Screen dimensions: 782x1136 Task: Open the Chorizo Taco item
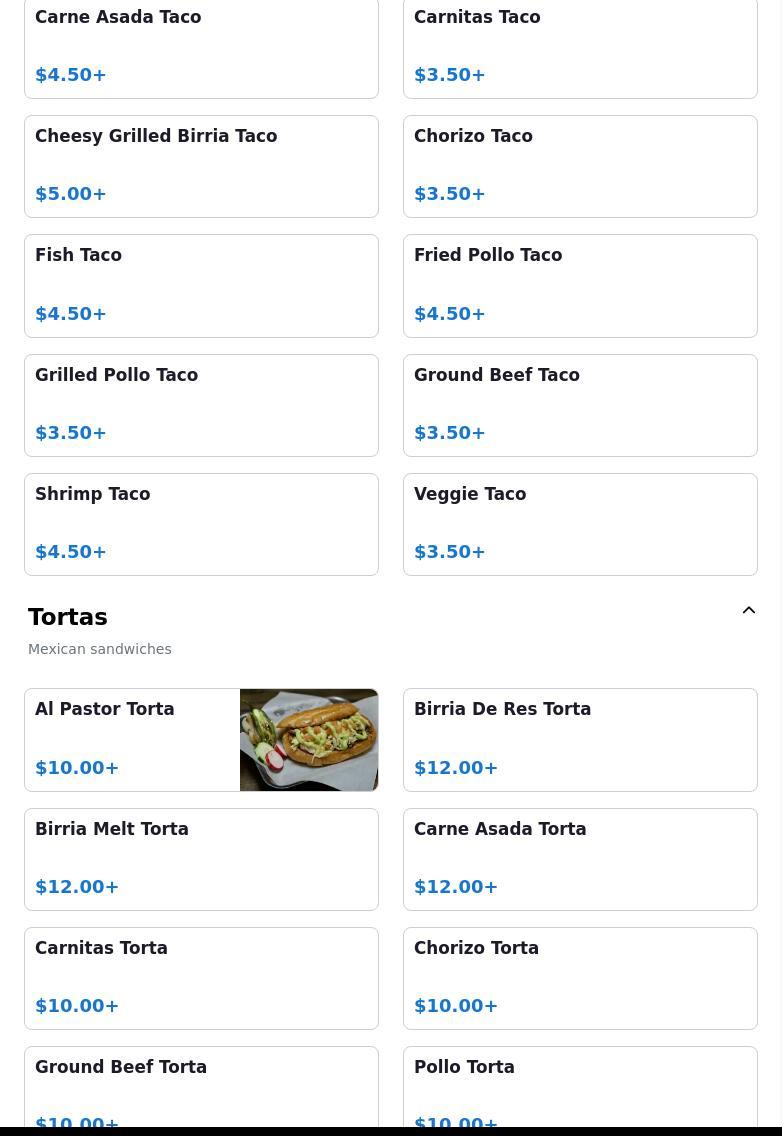pyautogui.click(x=580, y=167)
